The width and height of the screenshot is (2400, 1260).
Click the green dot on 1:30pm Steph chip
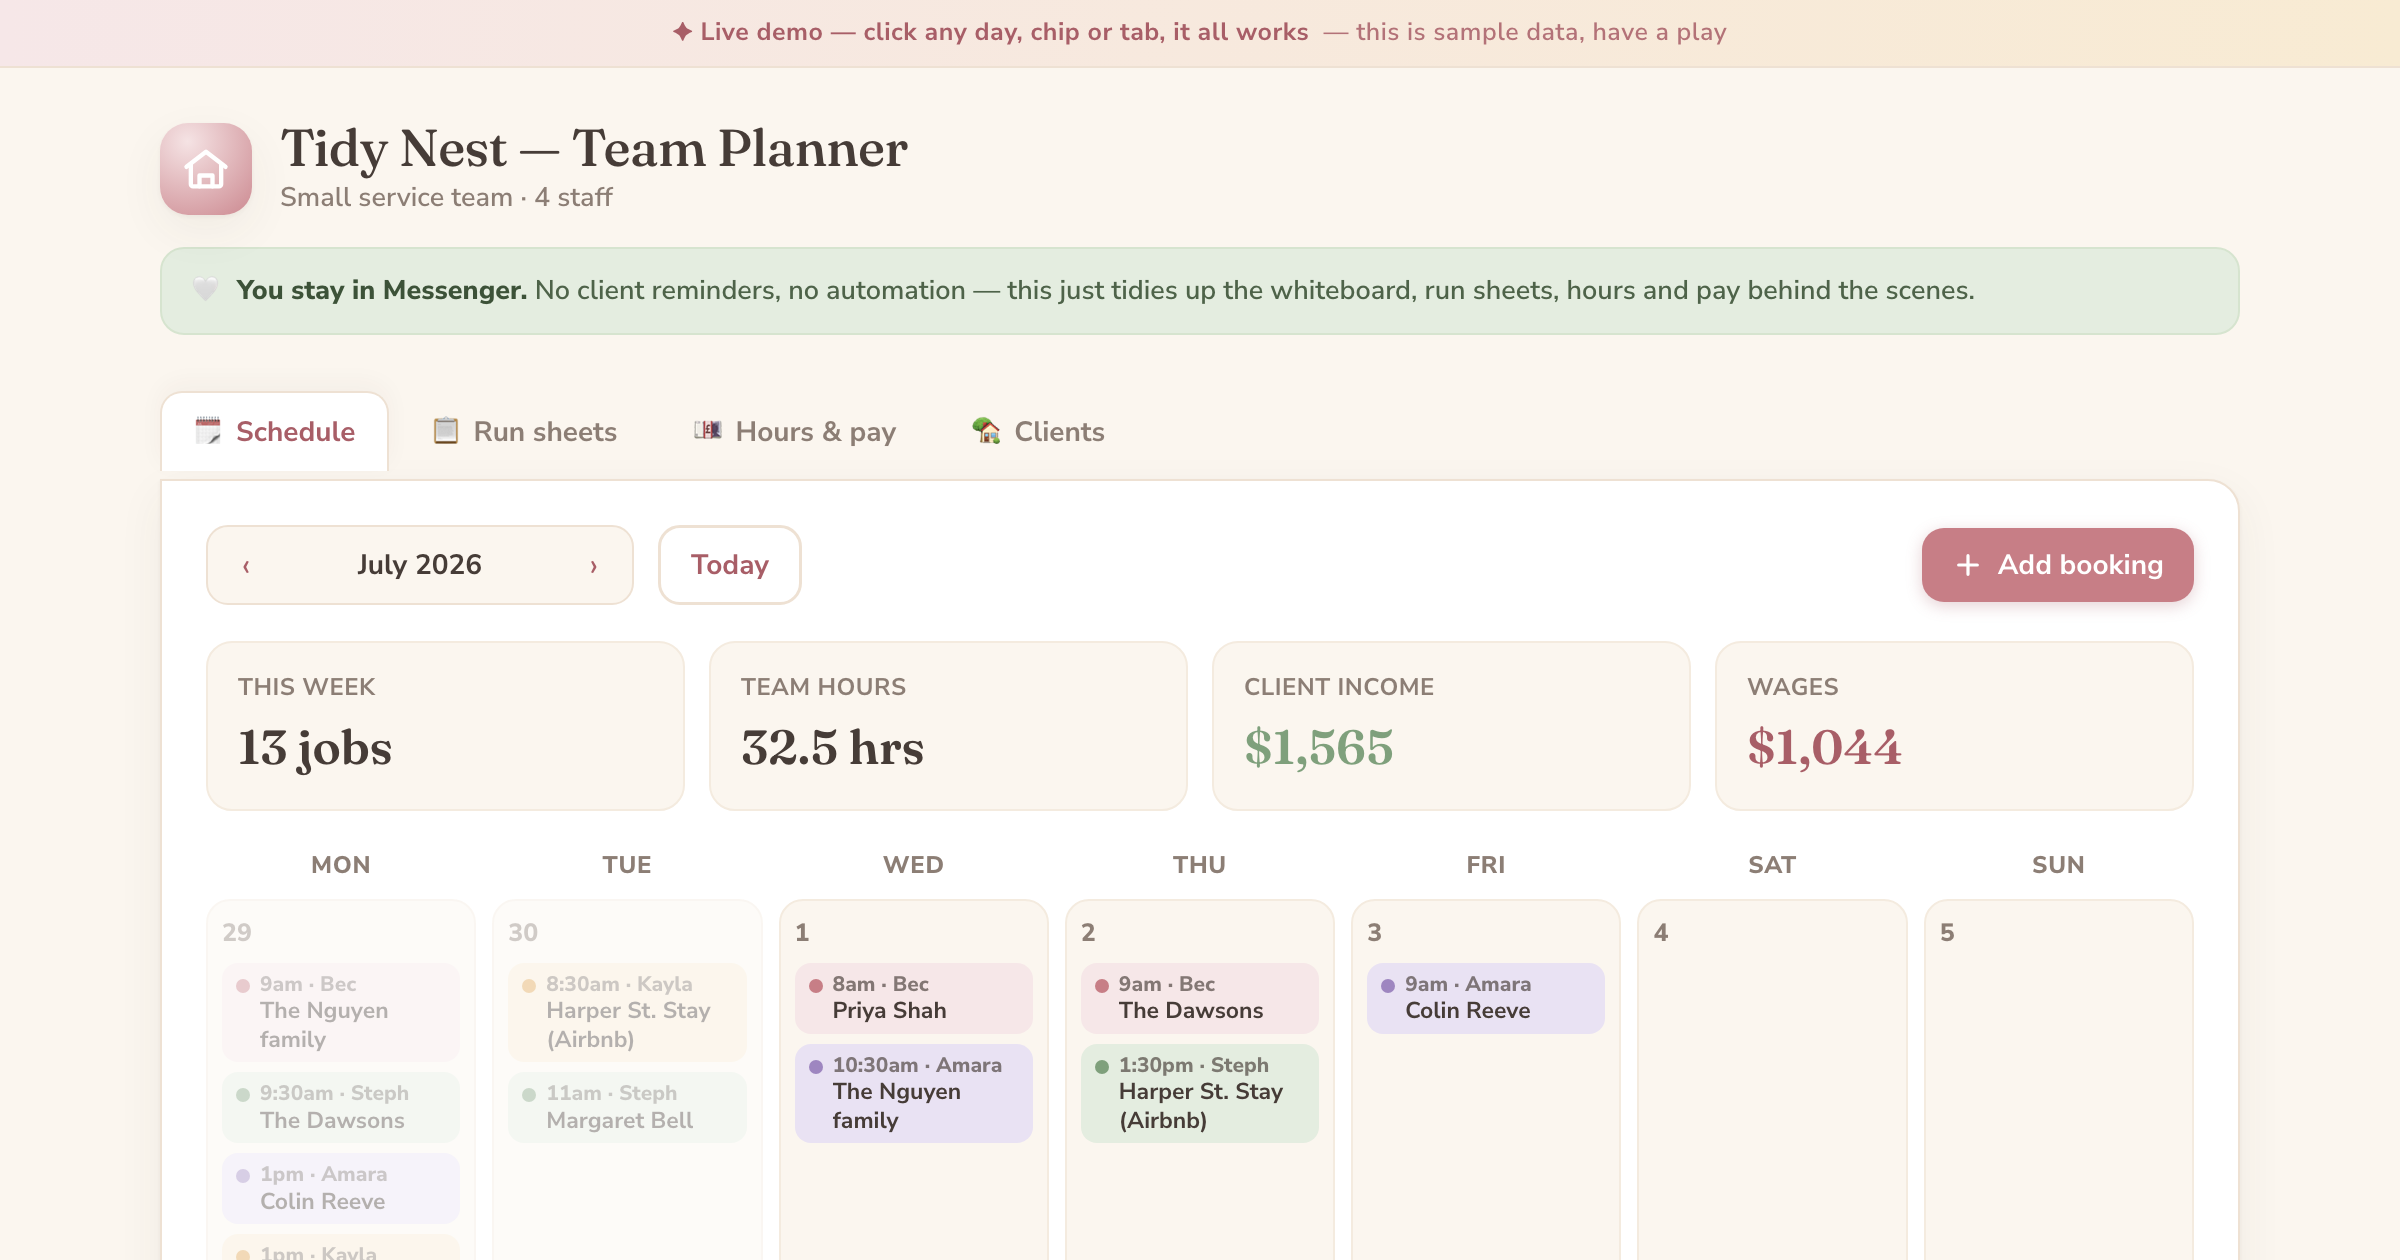pos(1102,1066)
